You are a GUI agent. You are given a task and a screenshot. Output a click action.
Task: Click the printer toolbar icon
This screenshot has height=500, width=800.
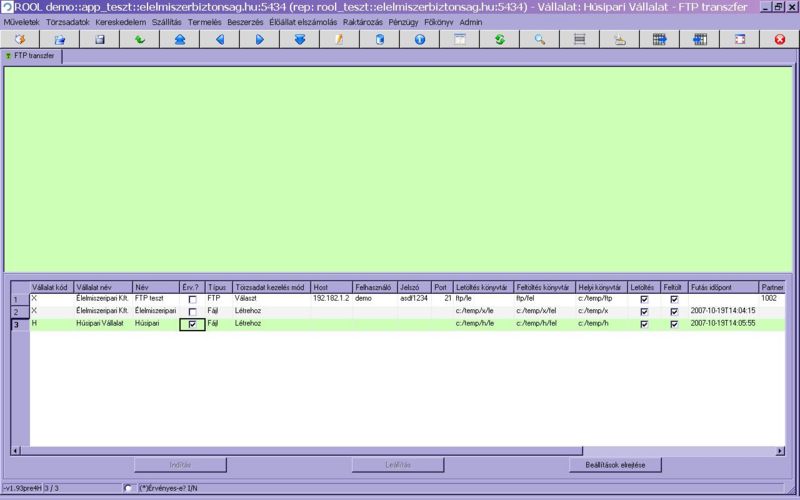point(619,39)
